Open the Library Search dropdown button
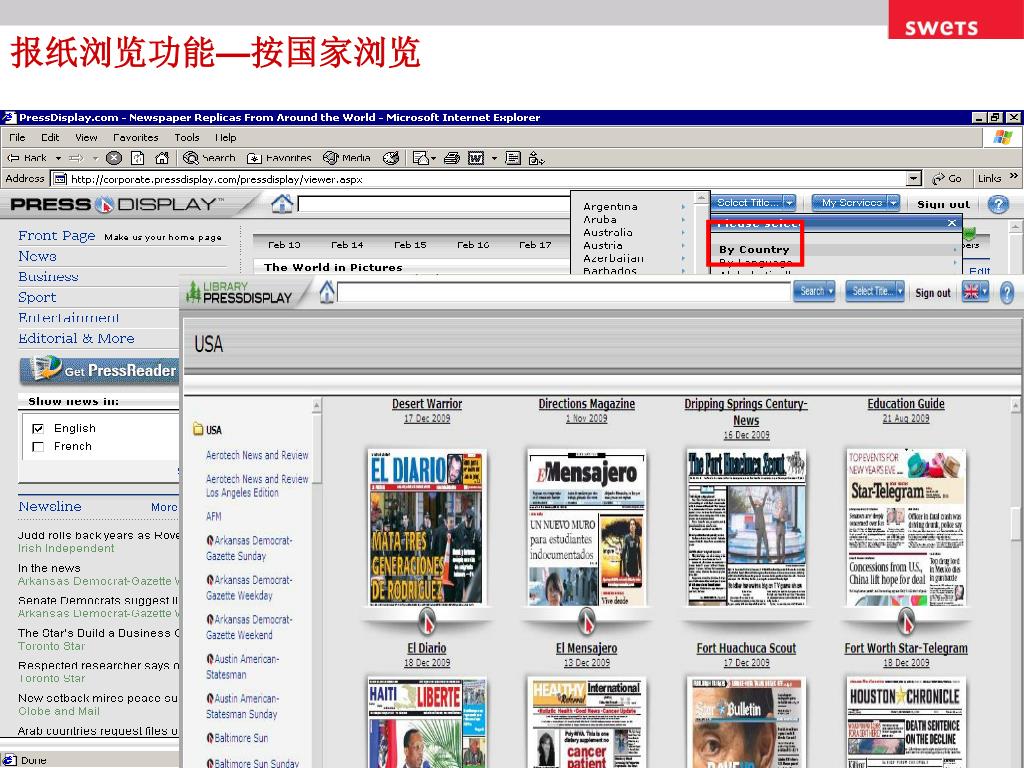This screenshot has width=1024, height=768. click(x=814, y=291)
